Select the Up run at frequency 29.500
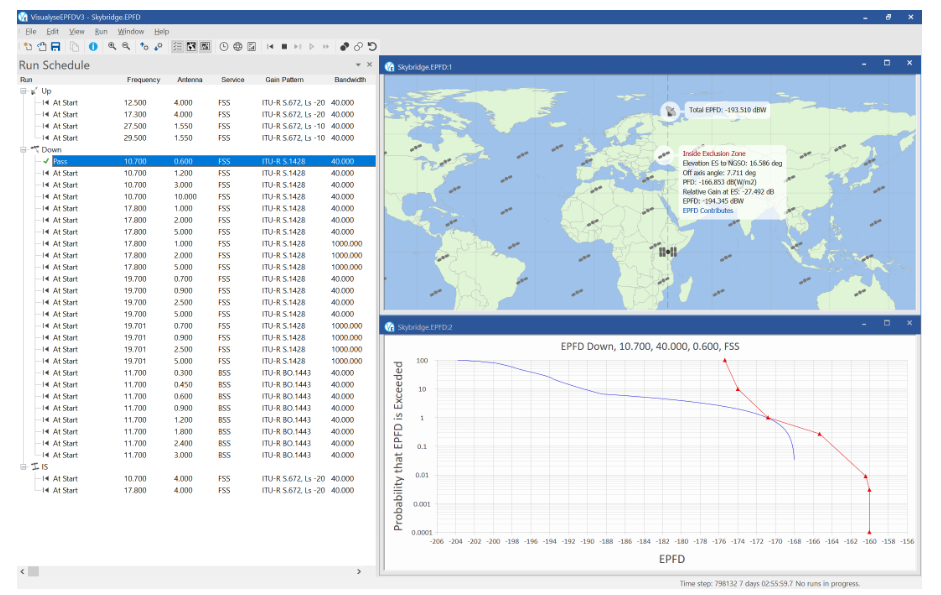Image resolution: width=941 pixels, height=595 pixels. point(205,138)
